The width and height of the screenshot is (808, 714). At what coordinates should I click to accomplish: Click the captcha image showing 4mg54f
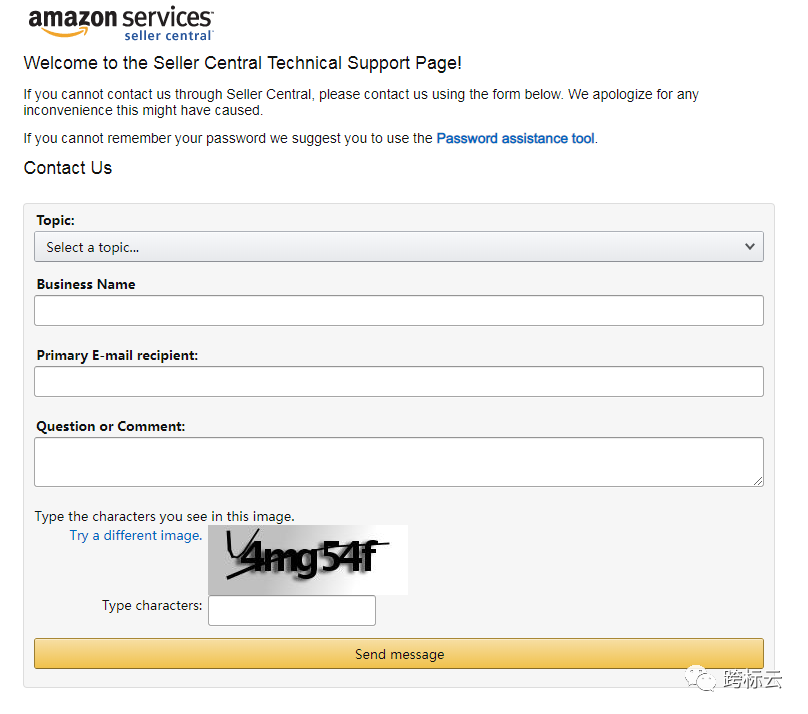coord(308,560)
